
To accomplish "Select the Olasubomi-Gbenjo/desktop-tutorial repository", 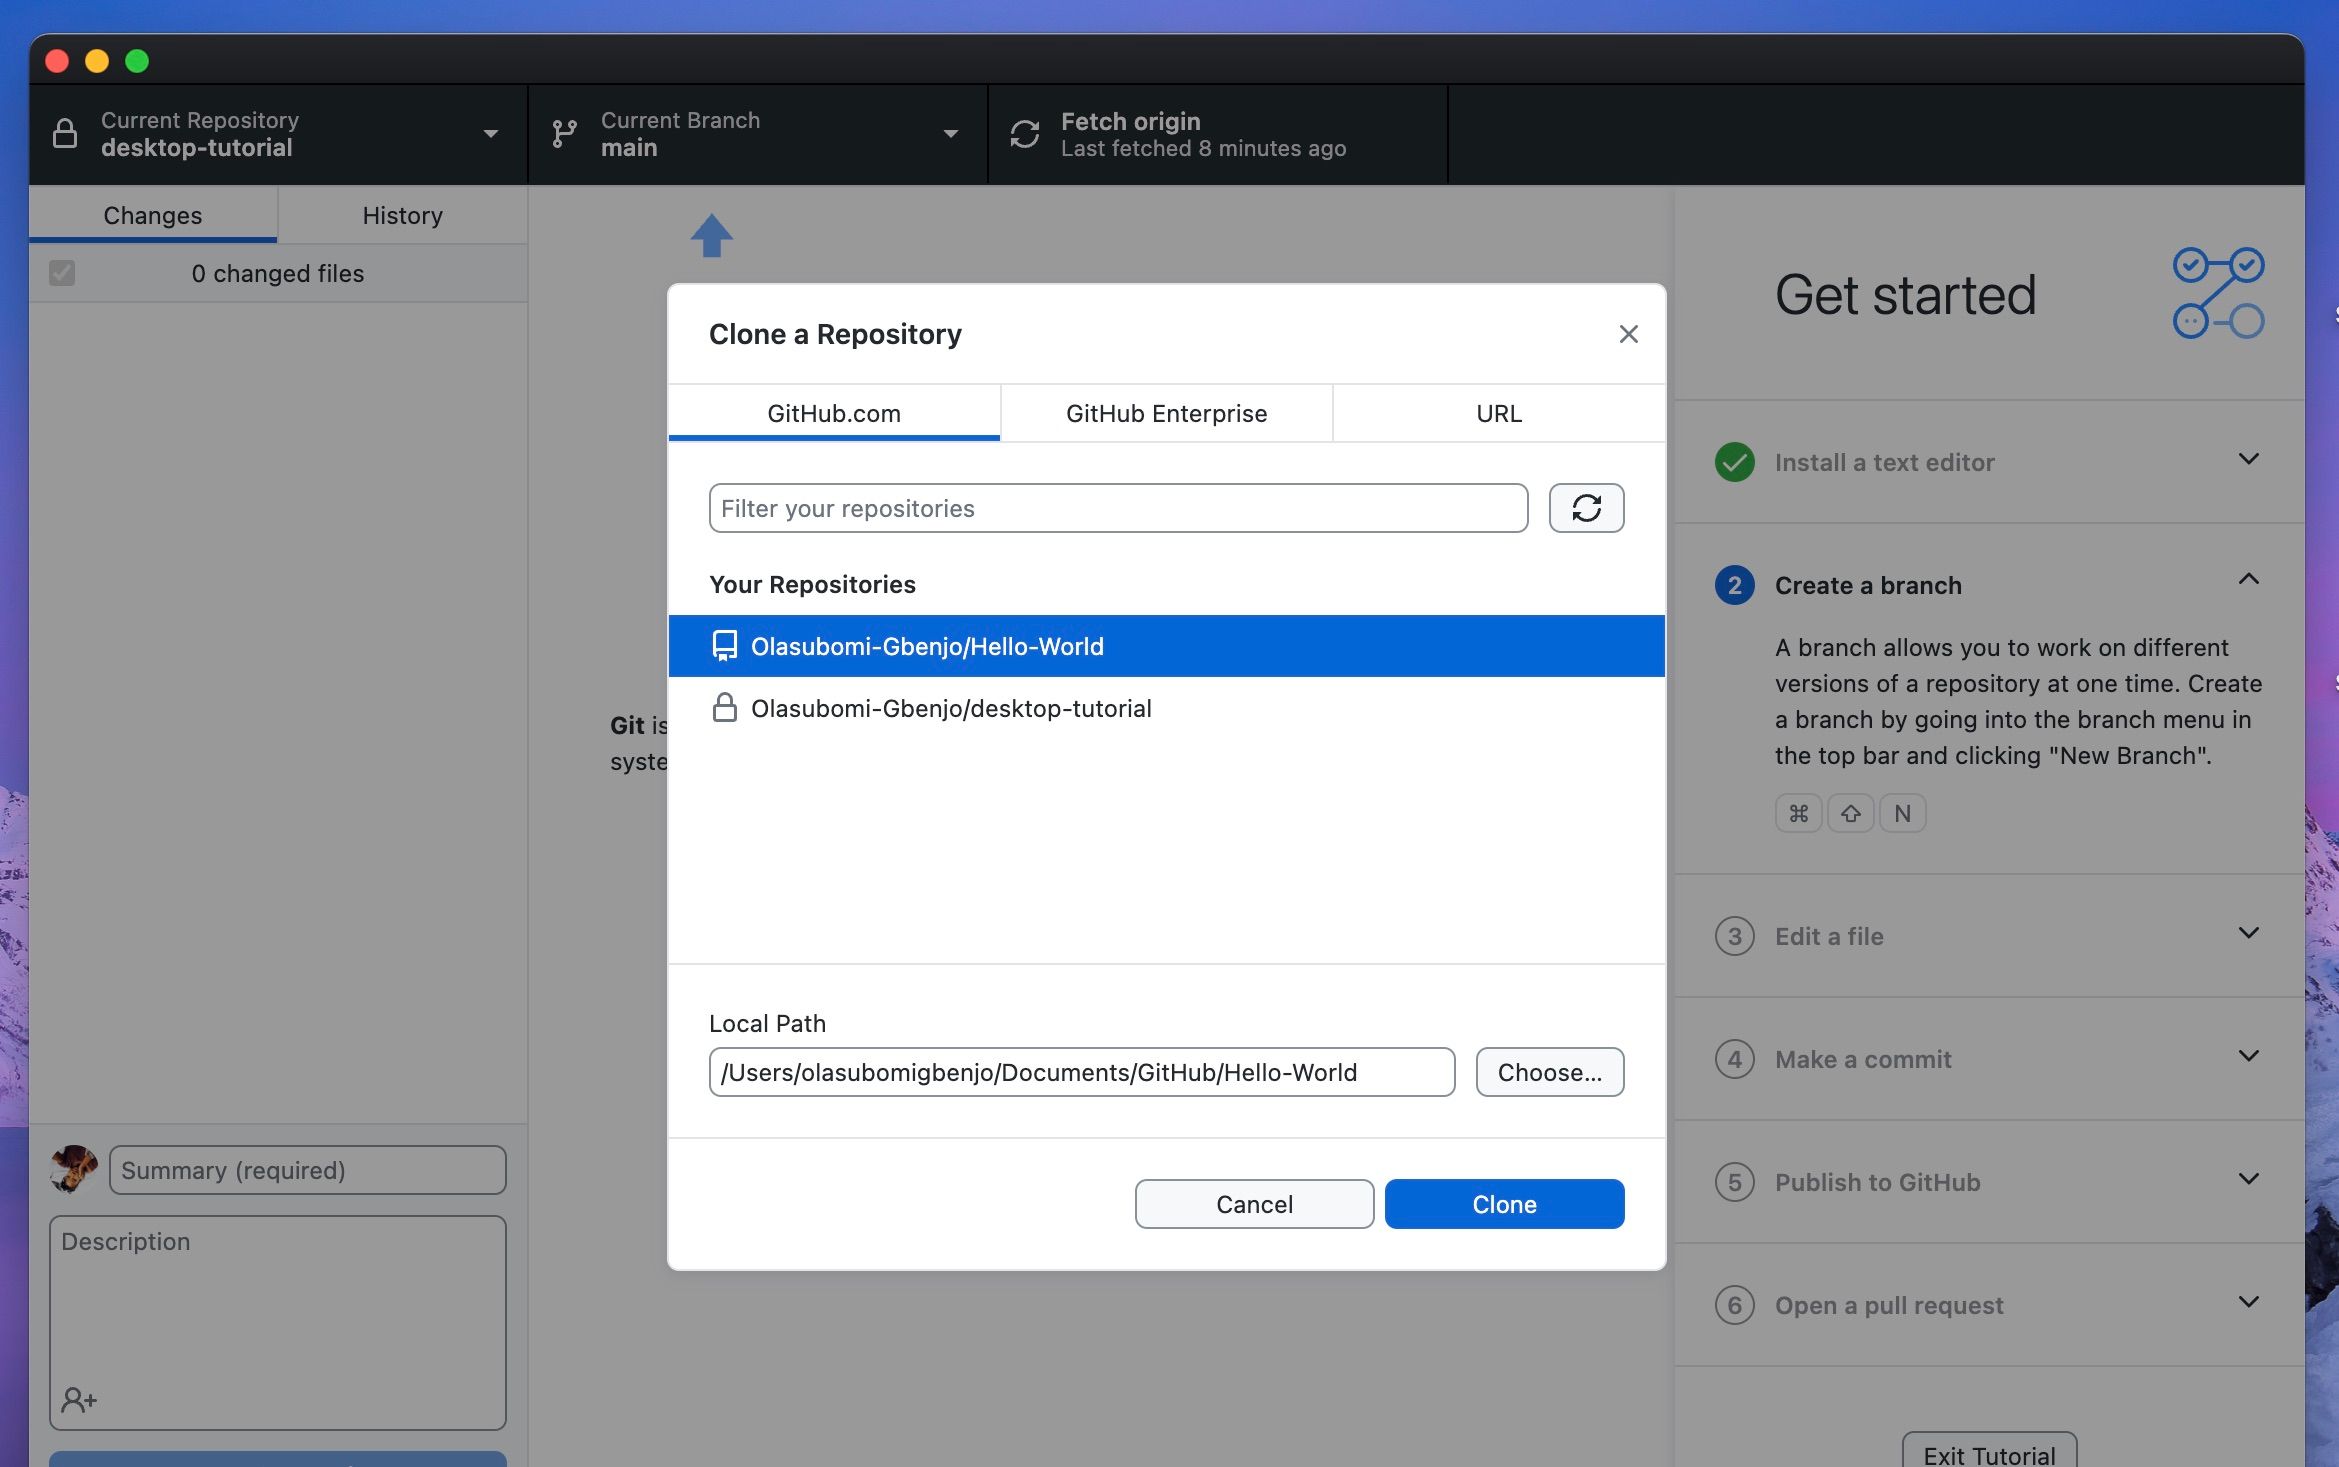I will [951, 707].
